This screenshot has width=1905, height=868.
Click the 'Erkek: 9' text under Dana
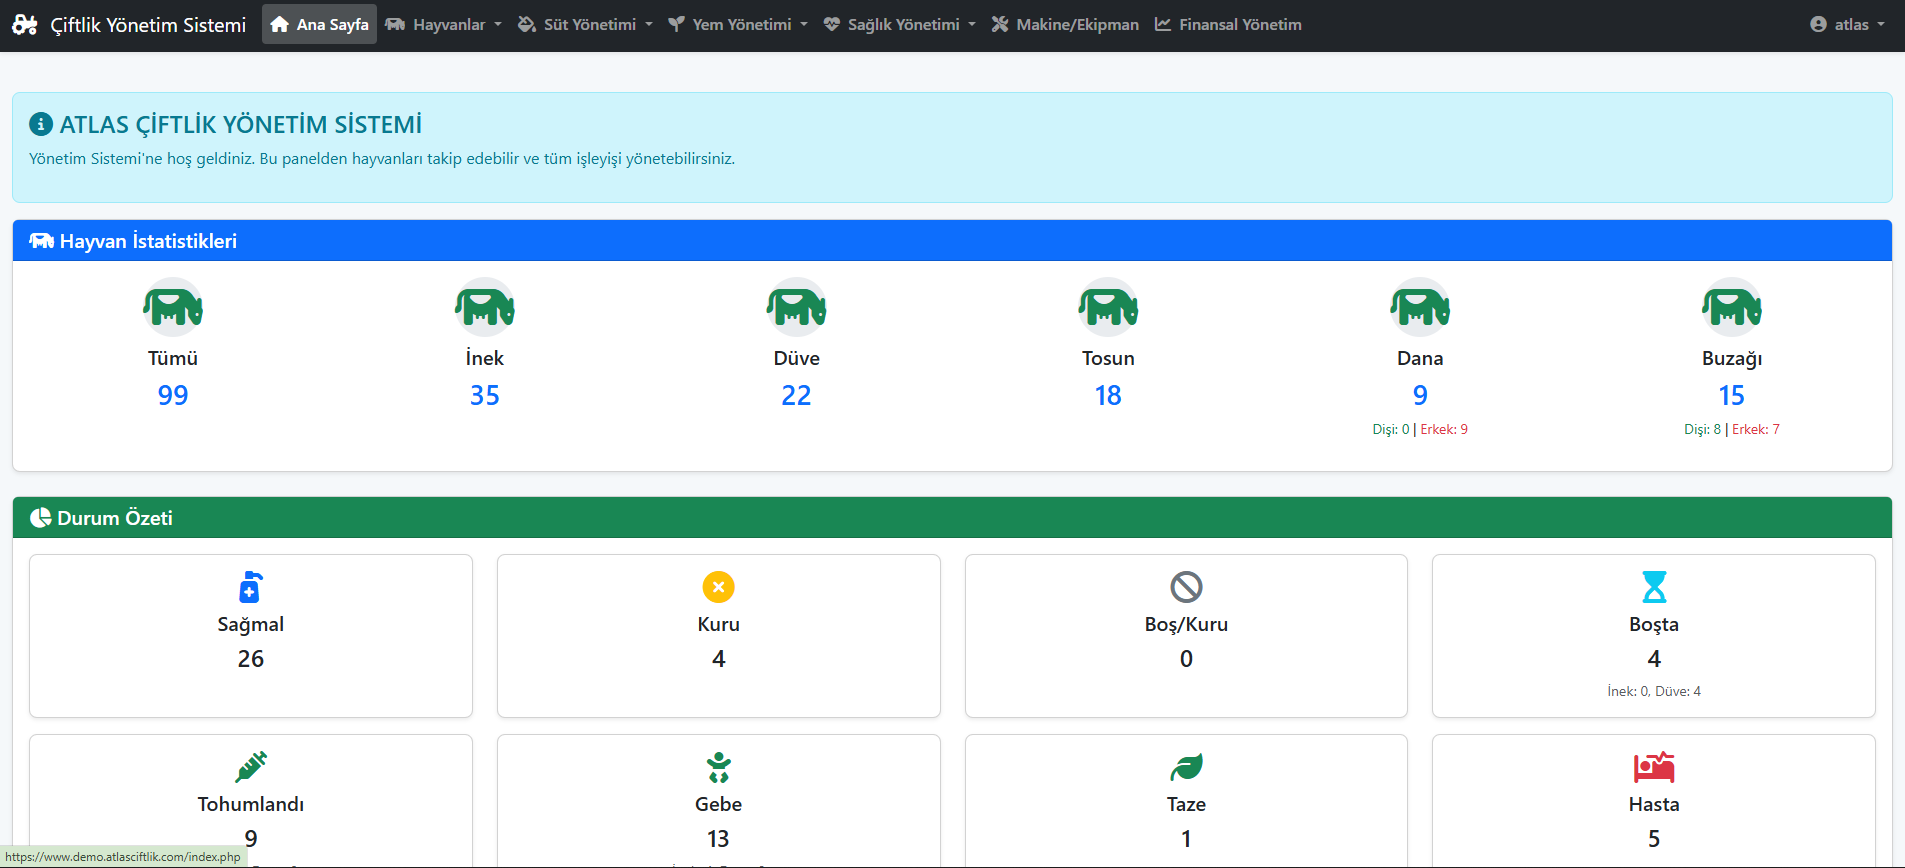1444,429
